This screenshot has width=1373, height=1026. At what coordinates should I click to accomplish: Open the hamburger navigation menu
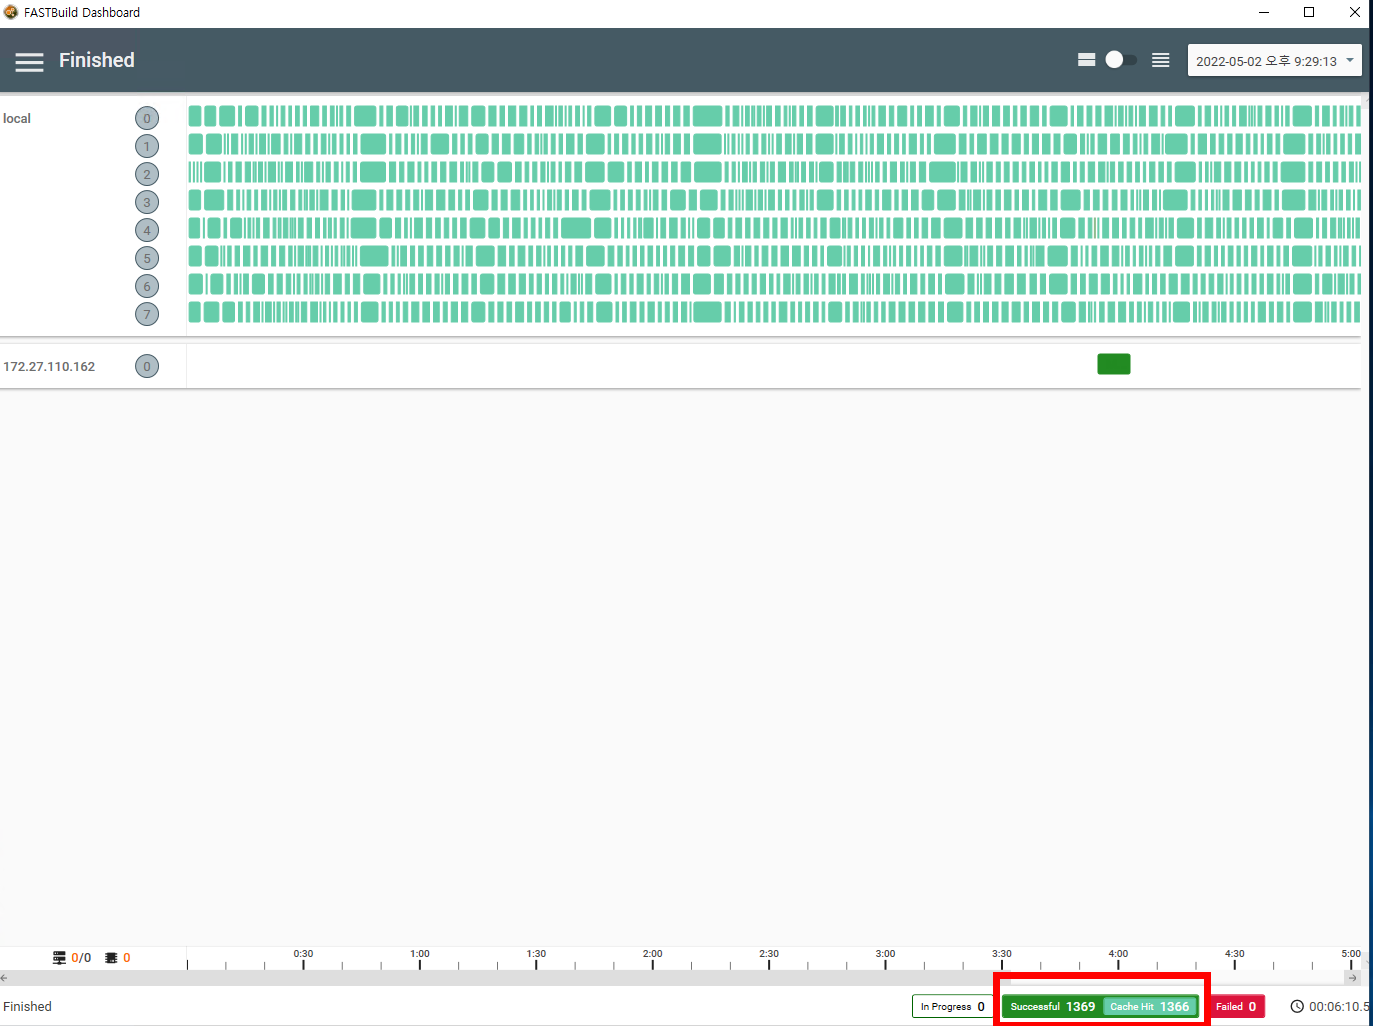29,60
